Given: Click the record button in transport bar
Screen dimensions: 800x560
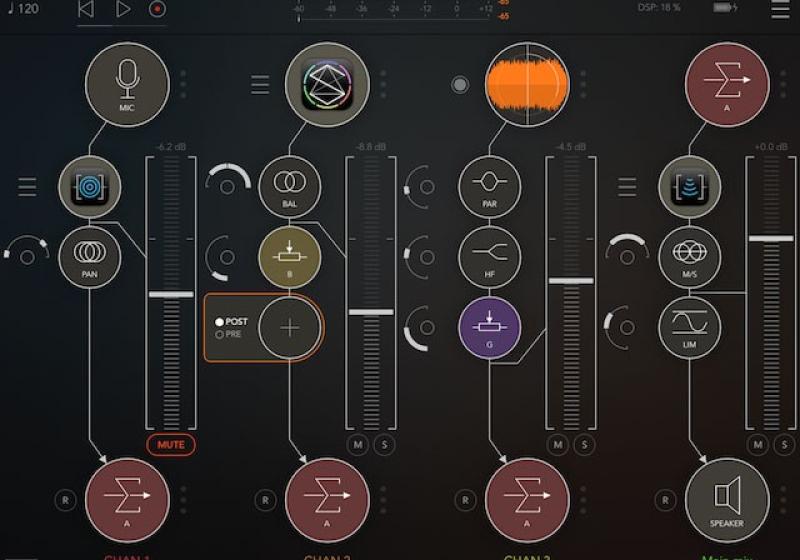Looking at the screenshot, I should pos(157,9).
